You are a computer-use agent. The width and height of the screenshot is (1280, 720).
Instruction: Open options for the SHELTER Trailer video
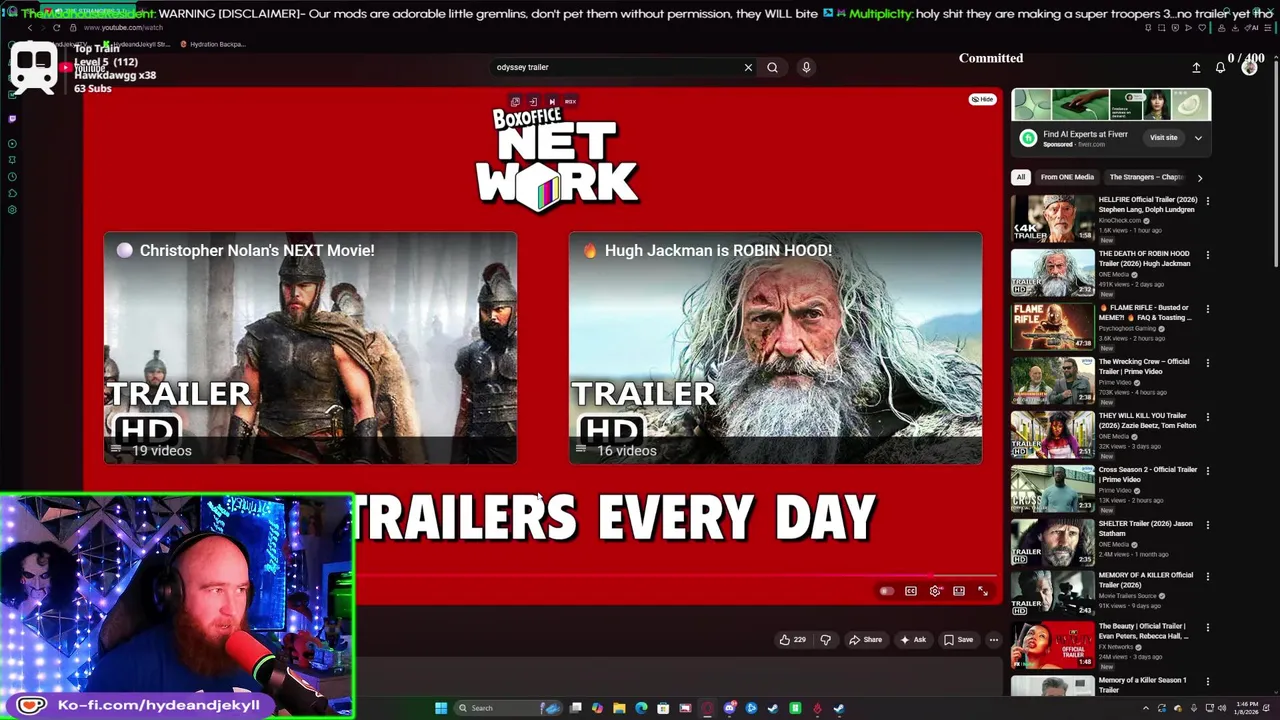pyautogui.click(x=1207, y=525)
